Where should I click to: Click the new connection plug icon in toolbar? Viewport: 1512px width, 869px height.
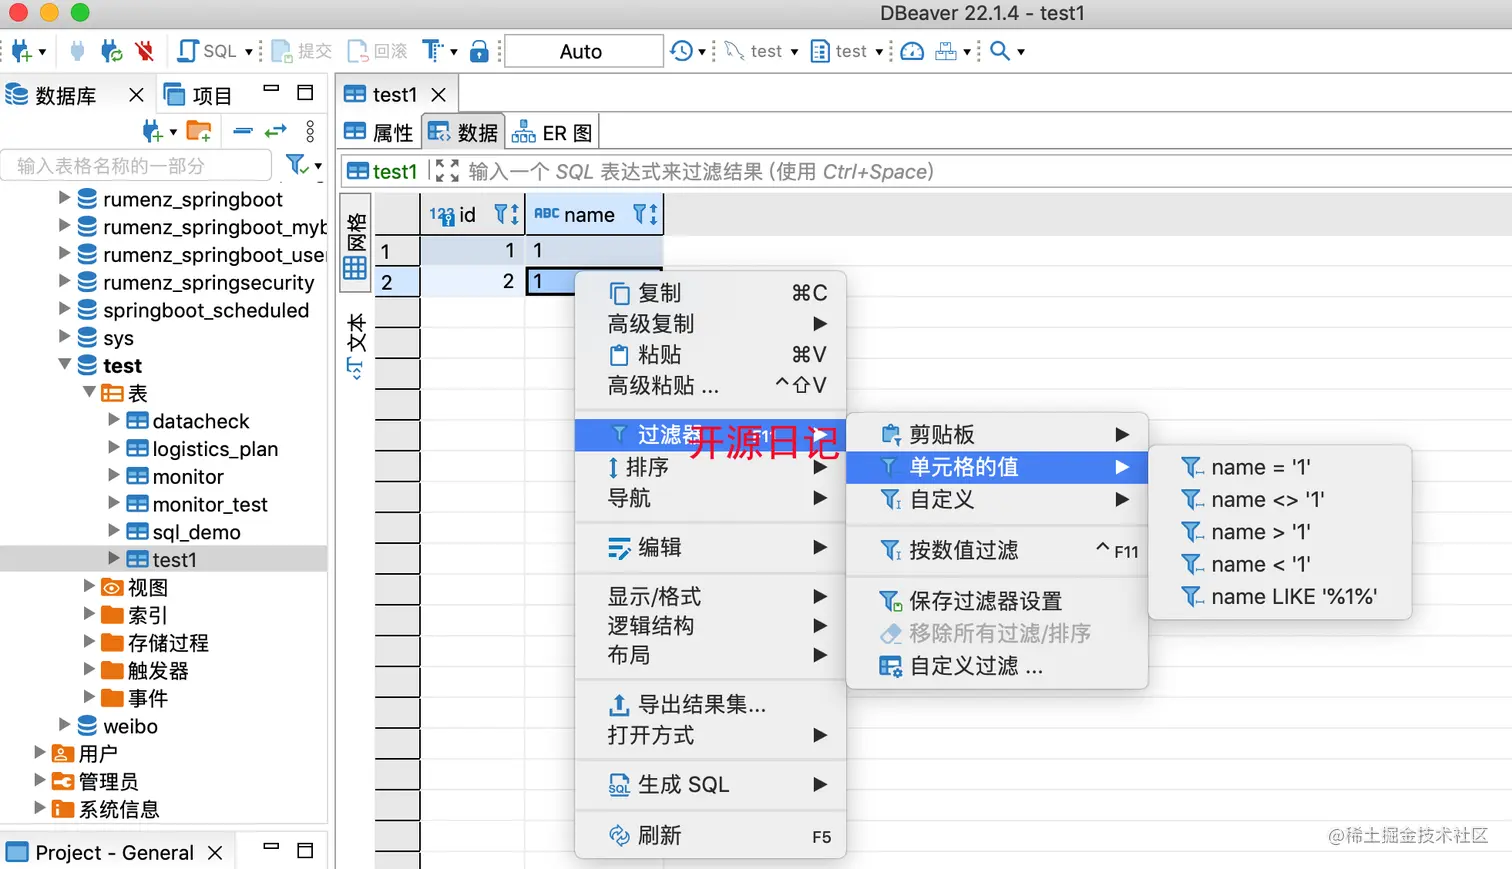point(22,51)
